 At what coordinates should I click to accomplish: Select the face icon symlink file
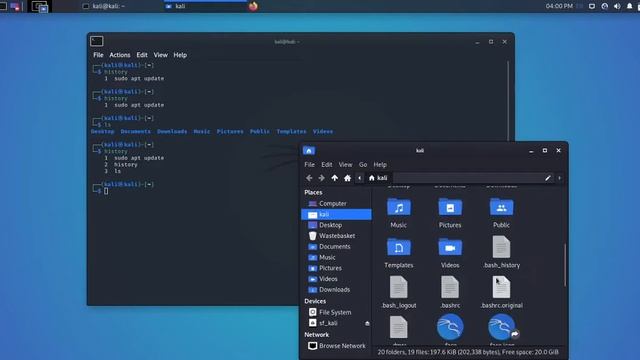tap(502, 327)
